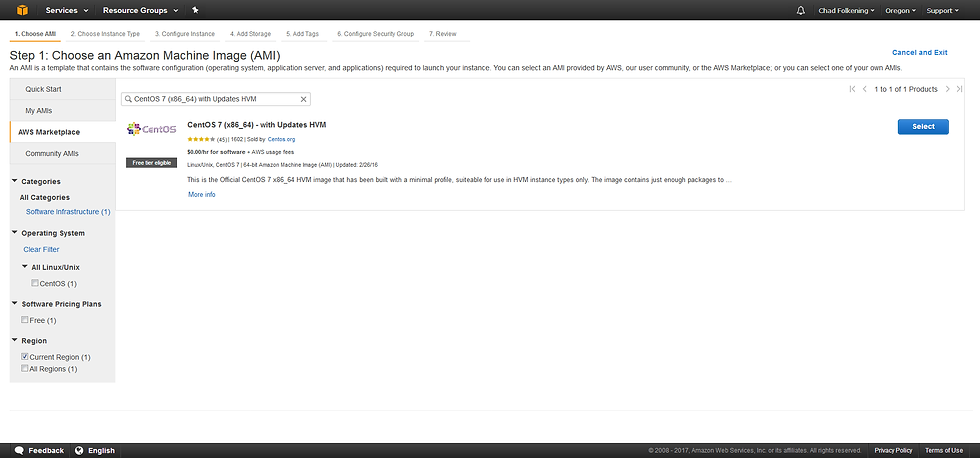Screen dimensions: 980x458
Task: Click the Free tier eligible badge
Action: 151,162
